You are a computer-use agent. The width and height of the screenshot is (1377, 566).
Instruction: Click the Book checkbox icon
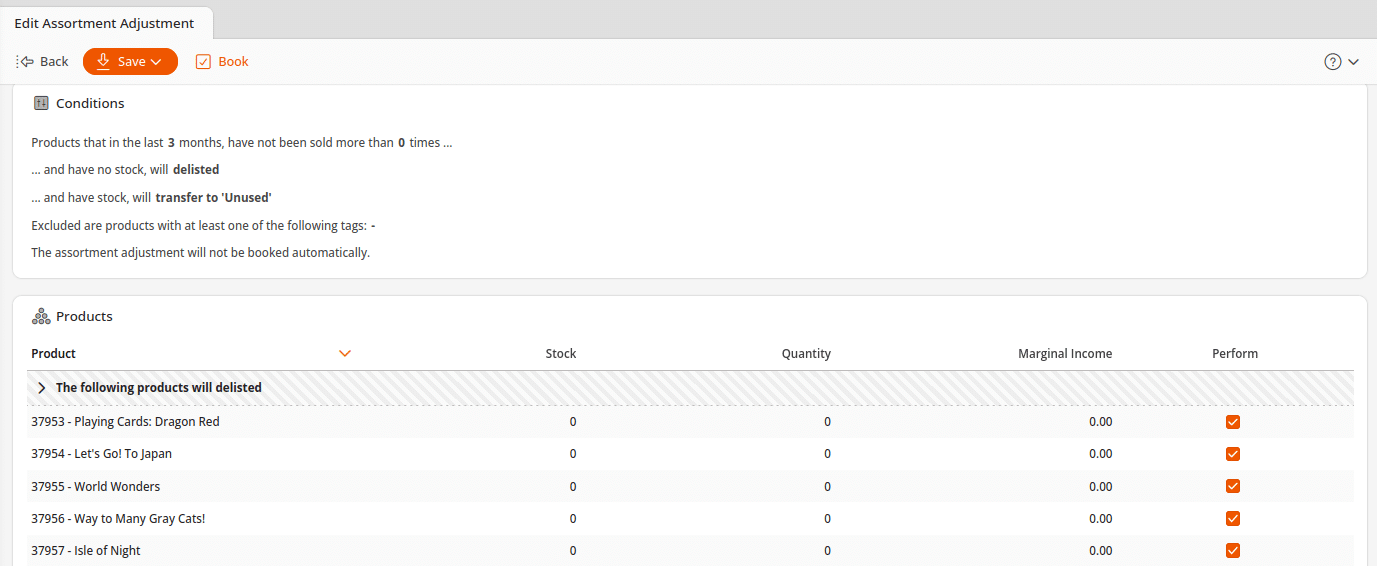pyautogui.click(x=203, y=62)
